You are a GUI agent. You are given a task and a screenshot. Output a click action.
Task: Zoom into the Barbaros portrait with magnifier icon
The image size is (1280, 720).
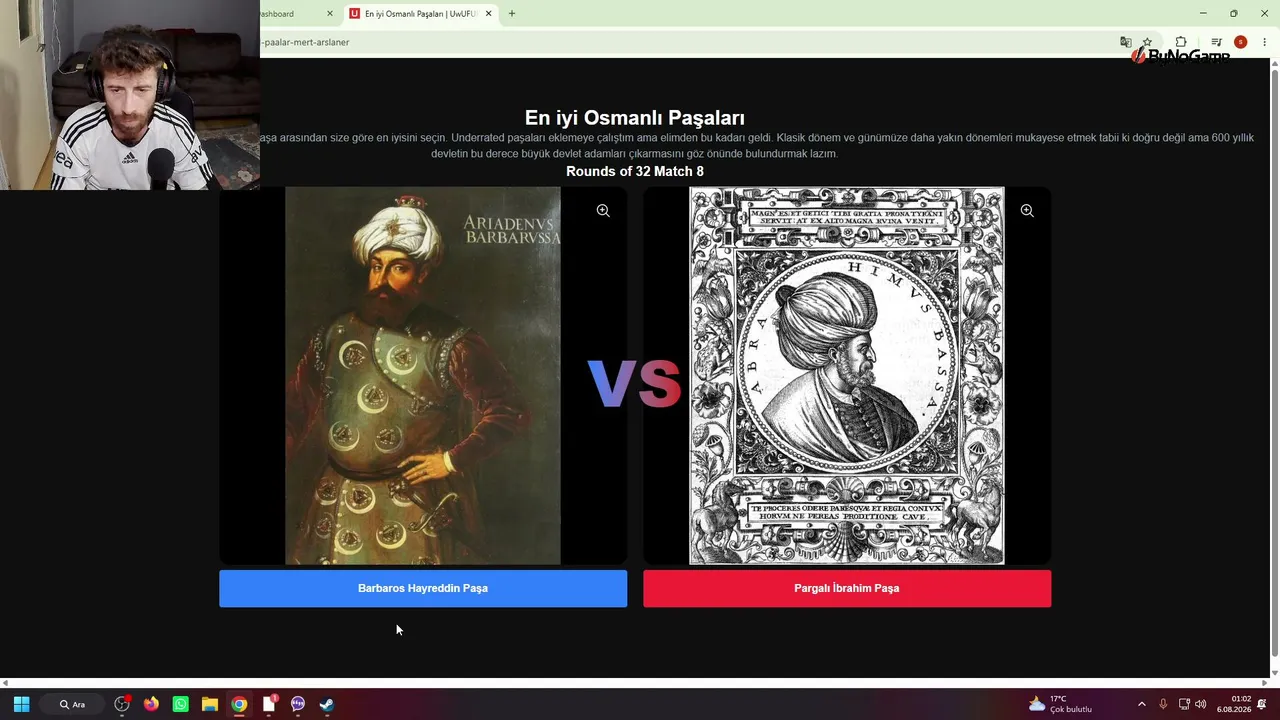tap(603, 211)
